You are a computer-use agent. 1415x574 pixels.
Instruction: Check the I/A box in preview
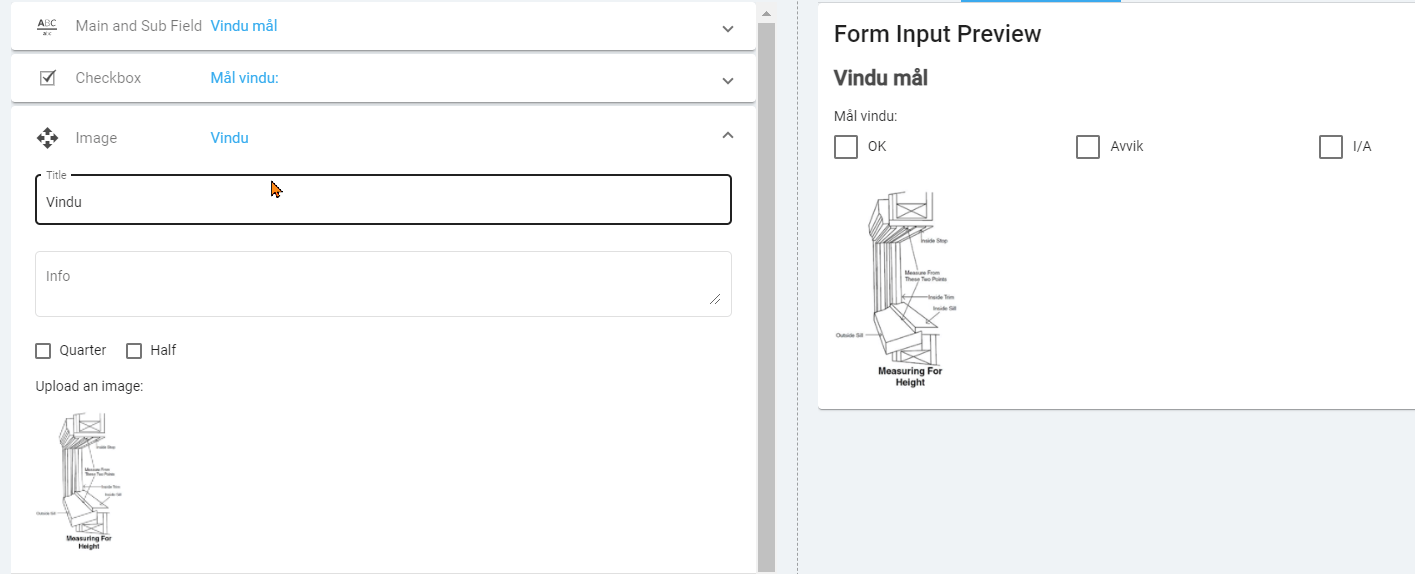(1331, 147)
